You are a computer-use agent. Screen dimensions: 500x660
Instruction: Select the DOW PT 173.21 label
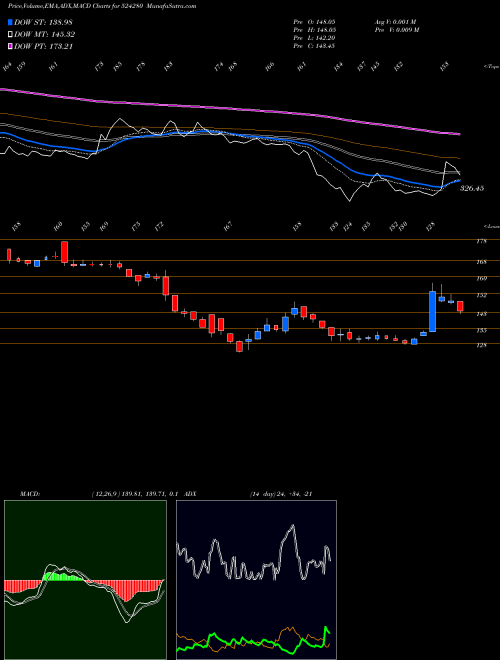tap(44, 46)
